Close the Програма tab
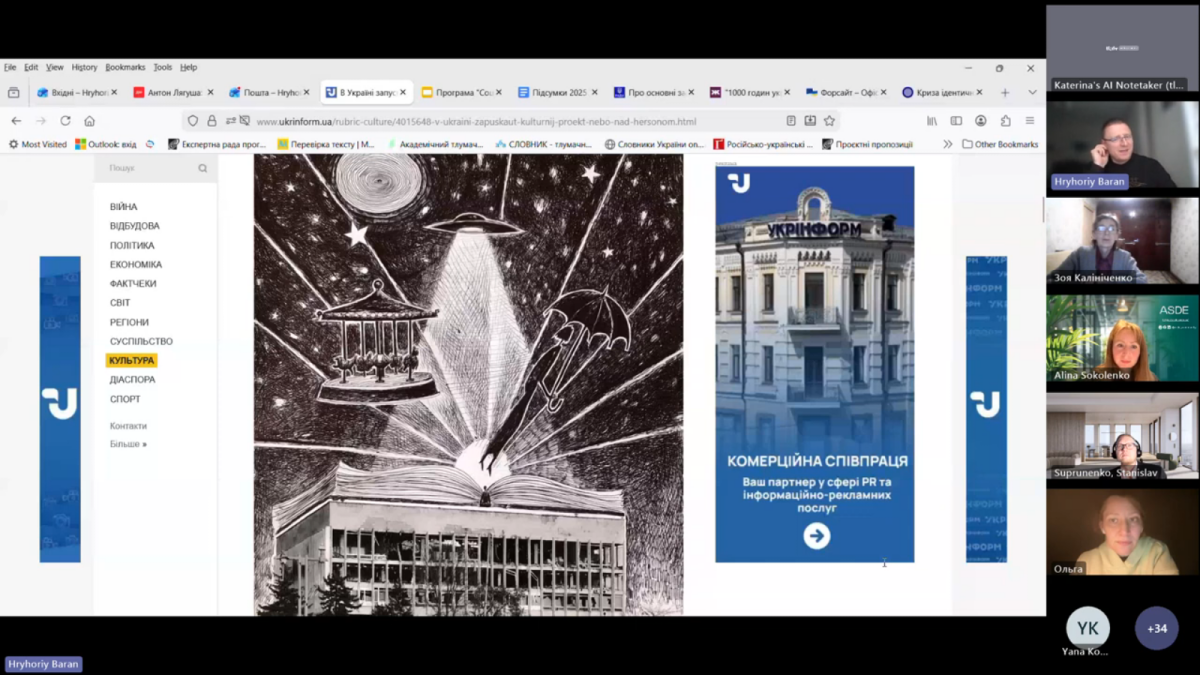1200x675 pixels. click(x=498, y=93)
